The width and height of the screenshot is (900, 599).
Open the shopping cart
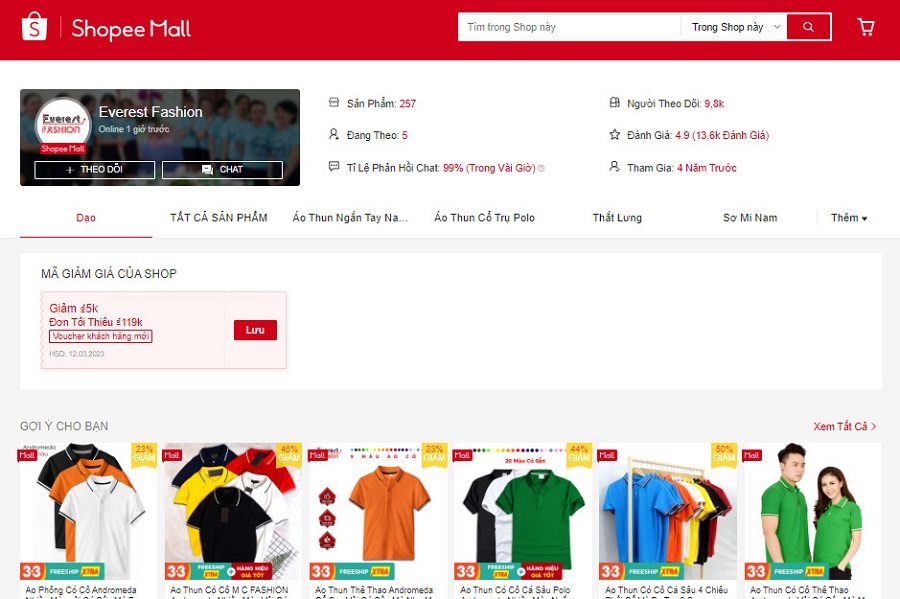pyautogui.click(x=866, y=27)
